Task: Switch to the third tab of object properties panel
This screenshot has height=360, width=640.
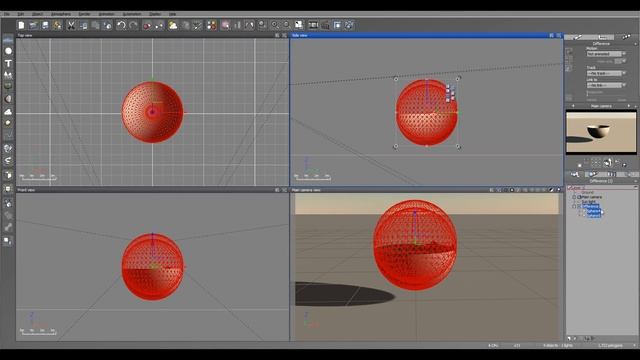Action: pos(626,37)
